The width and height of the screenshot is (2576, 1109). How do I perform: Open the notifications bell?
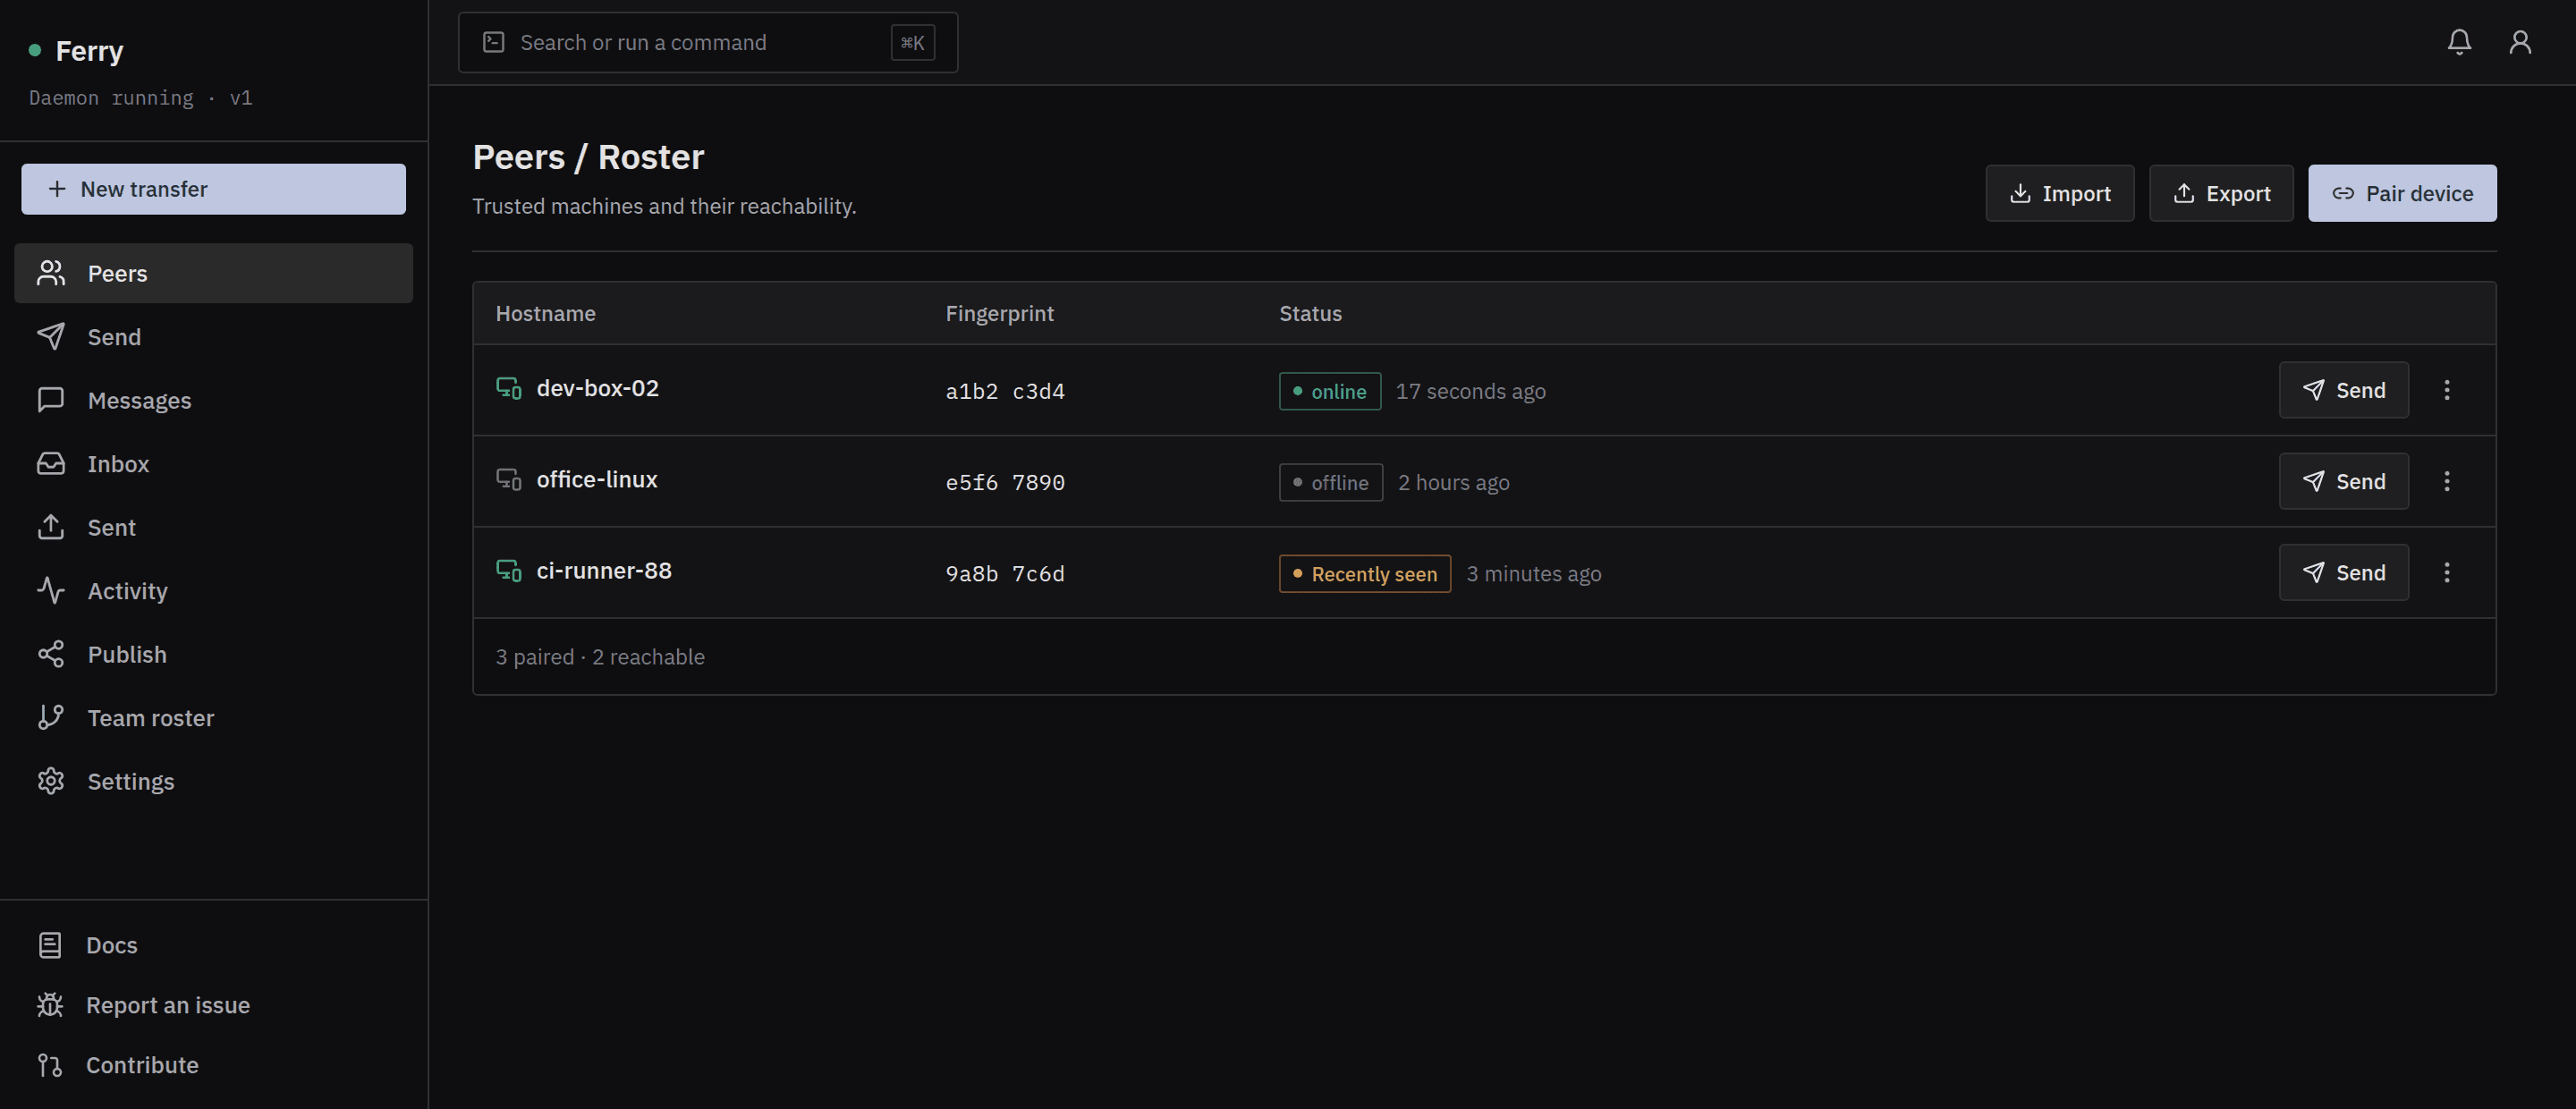(2459, 42)
